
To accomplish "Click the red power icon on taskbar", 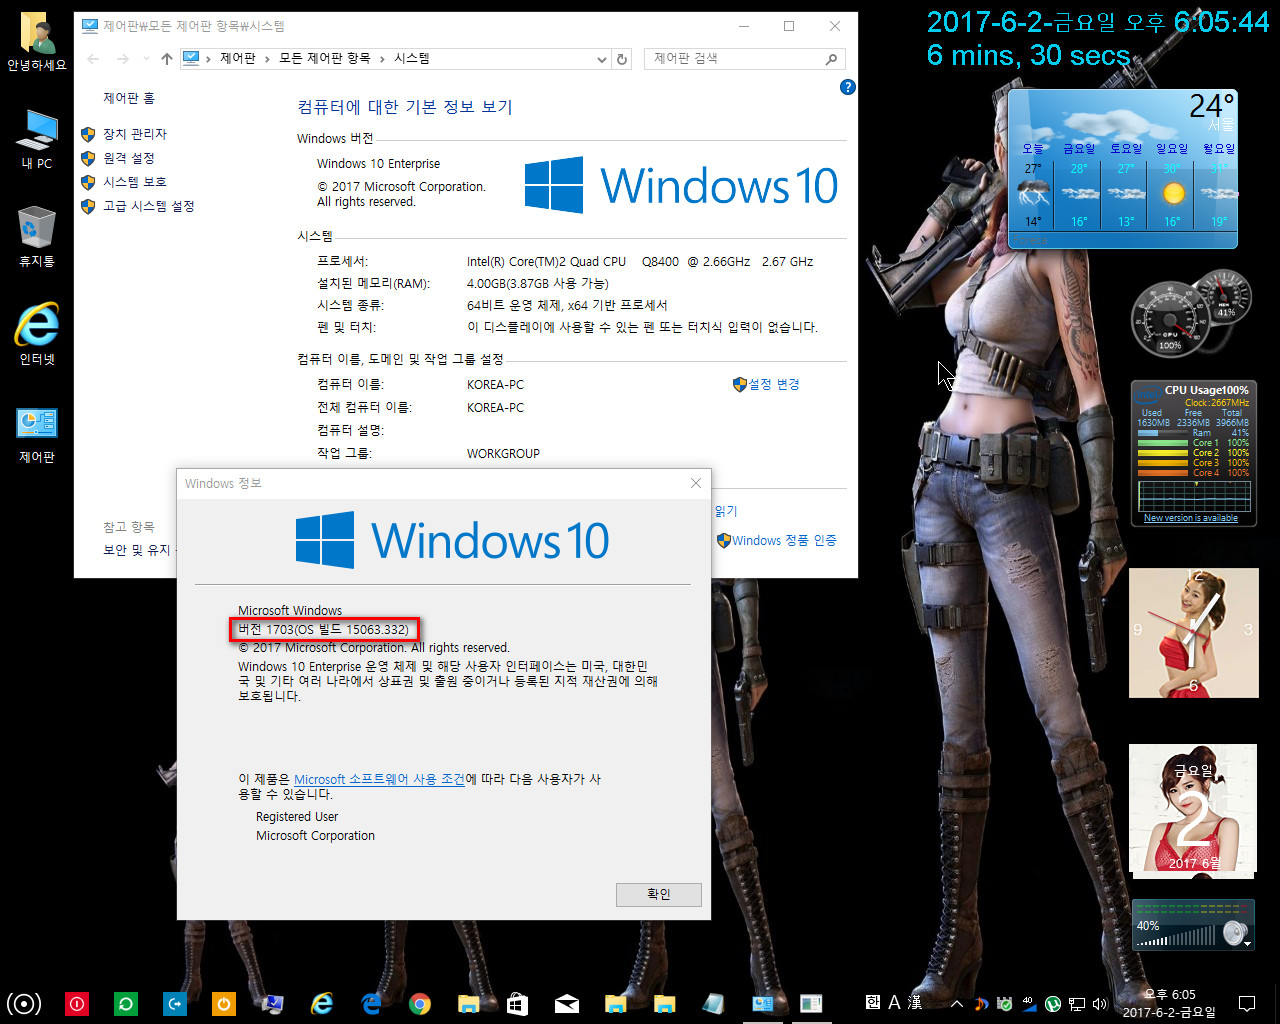I will [77, 1003].
